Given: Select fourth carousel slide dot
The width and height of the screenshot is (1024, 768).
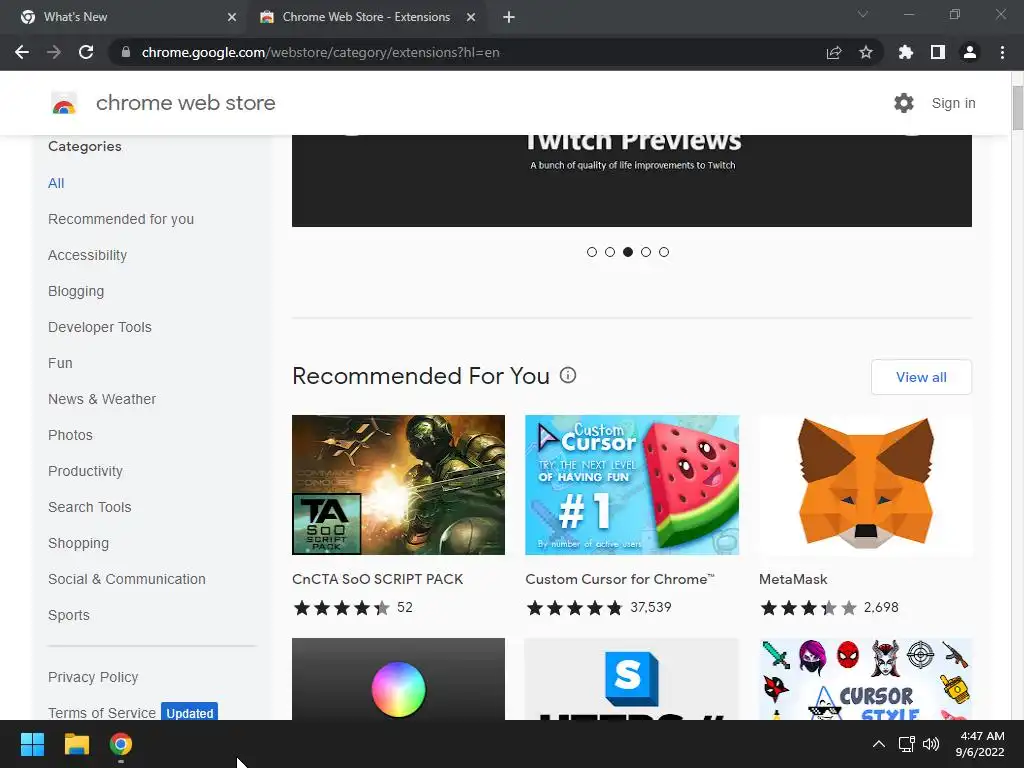Looking at the screenshot, I should coord(646,252).
